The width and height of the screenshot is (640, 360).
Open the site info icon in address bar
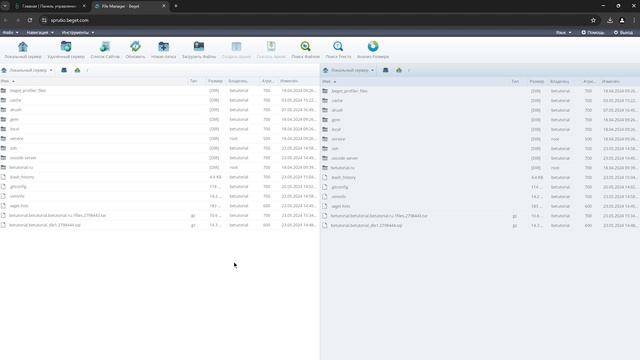tap(44, 20)
